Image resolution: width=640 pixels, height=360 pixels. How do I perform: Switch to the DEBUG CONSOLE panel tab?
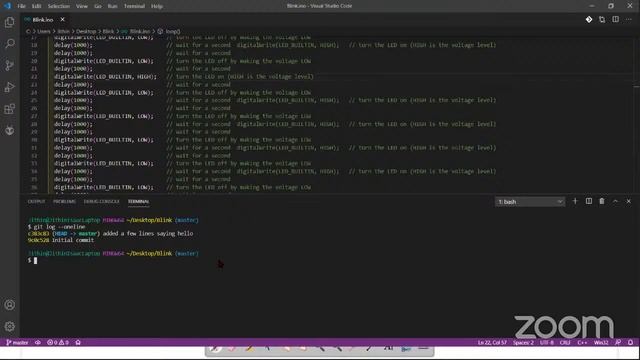[x=101, y=202]
